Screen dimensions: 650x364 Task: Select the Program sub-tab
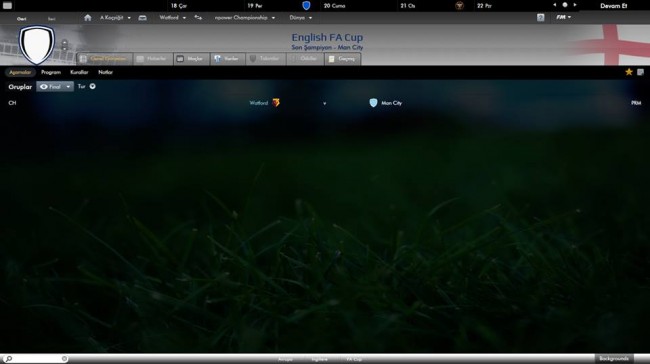click(51, 72)
